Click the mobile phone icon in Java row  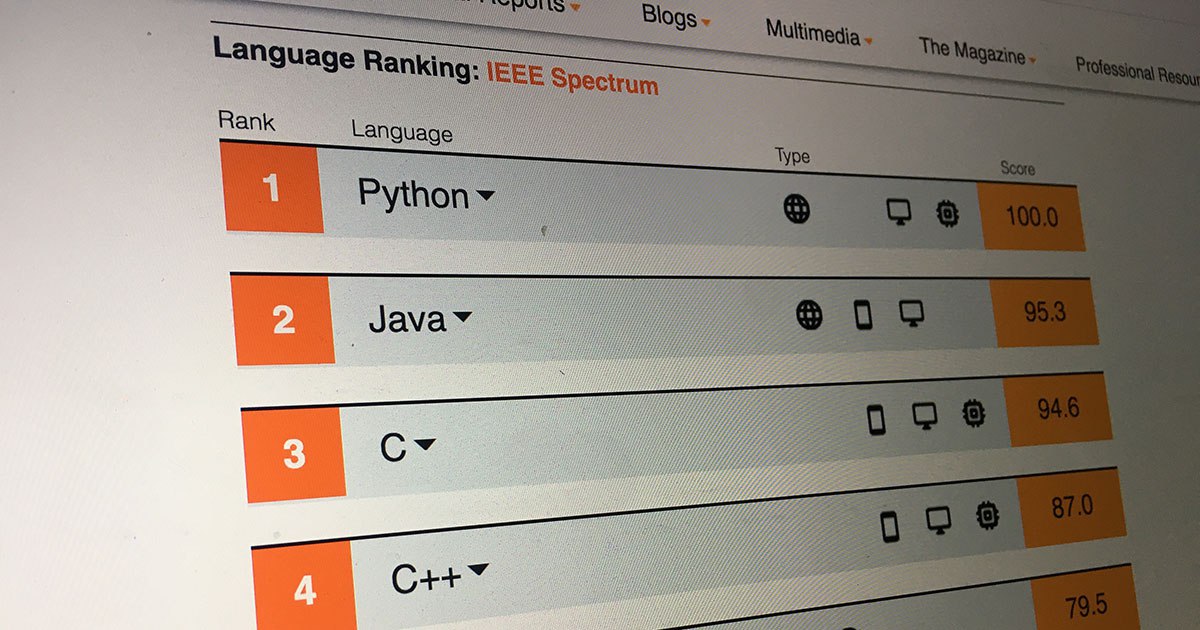(863, 316)
